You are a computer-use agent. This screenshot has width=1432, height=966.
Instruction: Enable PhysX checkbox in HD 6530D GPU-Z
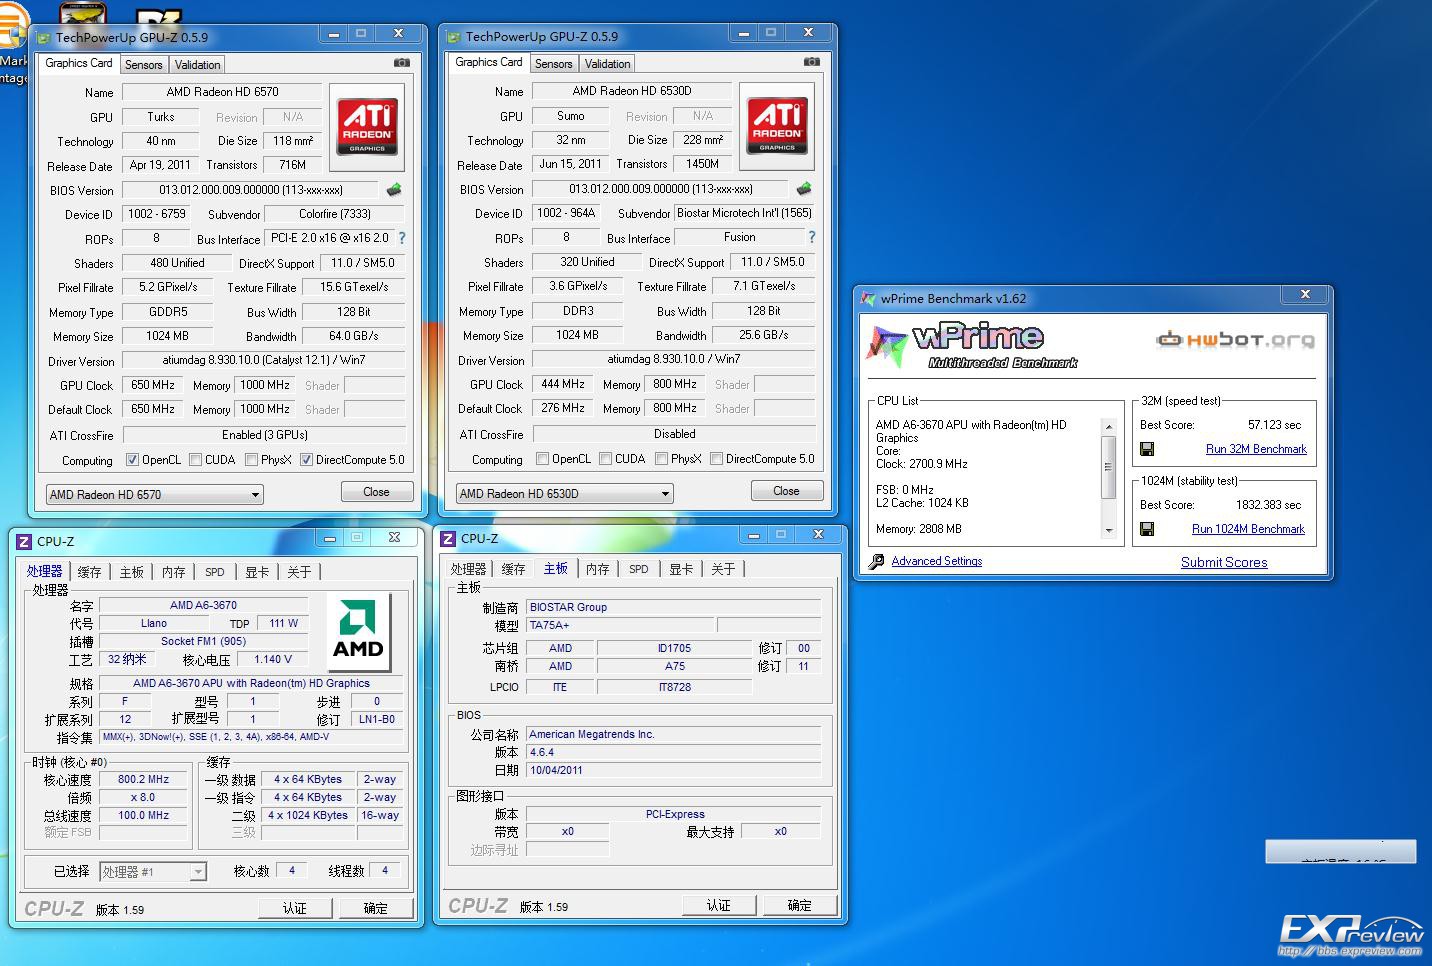(661, 459)
